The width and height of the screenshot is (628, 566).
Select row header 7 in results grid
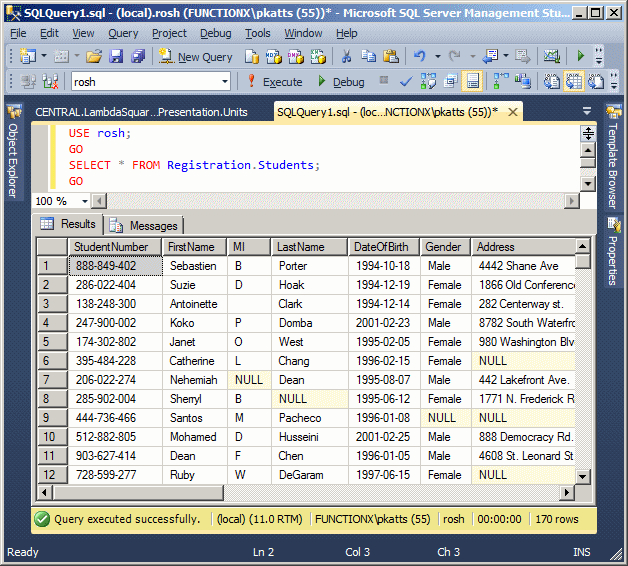[52, 380]
